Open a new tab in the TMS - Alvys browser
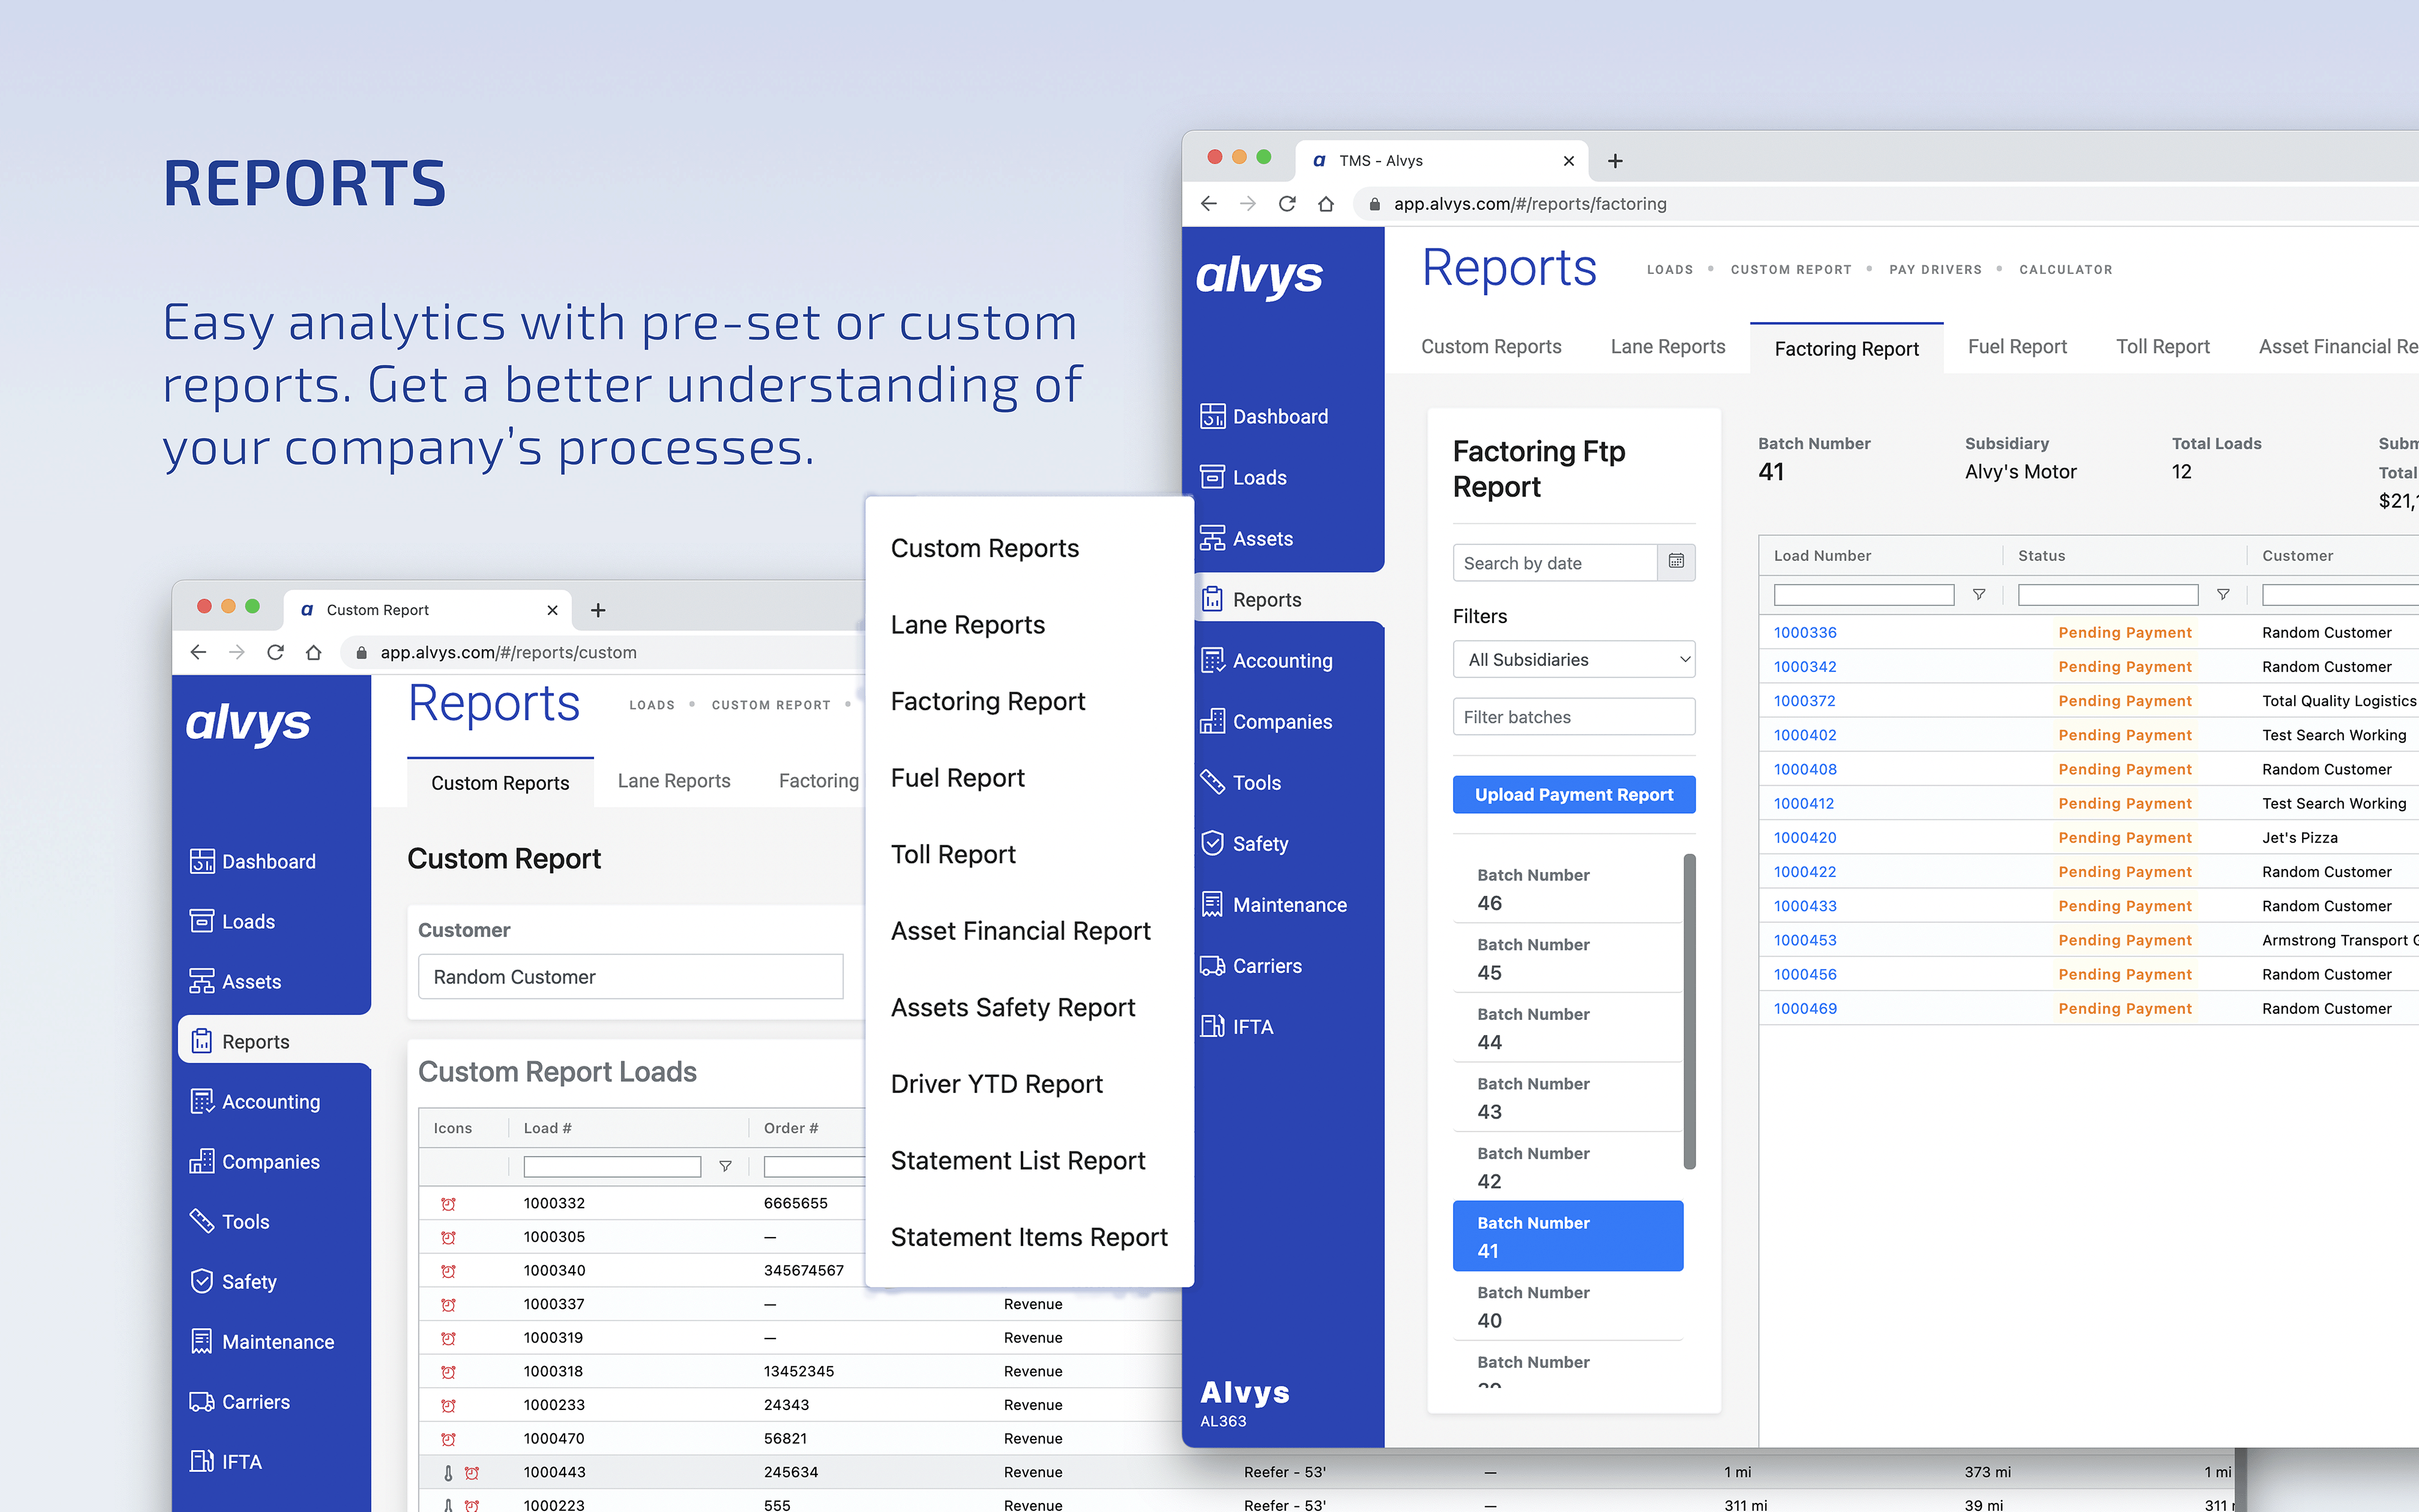The image size is (2419, 1512). (1614, 161)
